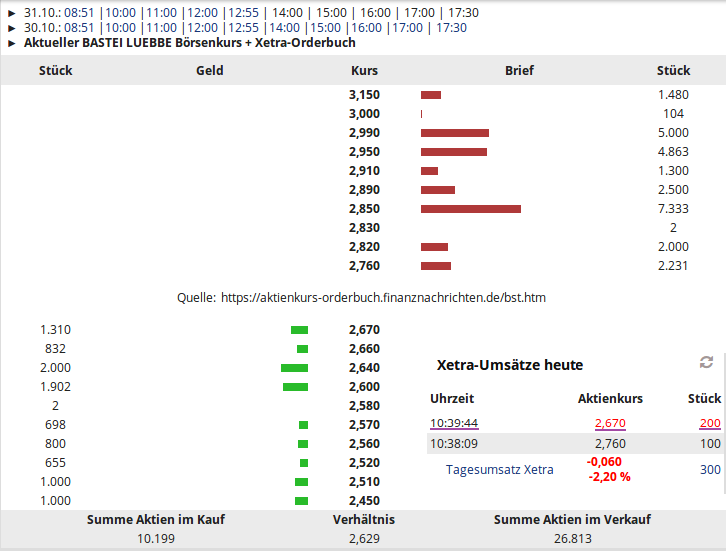Open 30.10. snapshot at 08:51
726x551 pixels.
pyautogui.click(x=79, y=28)
